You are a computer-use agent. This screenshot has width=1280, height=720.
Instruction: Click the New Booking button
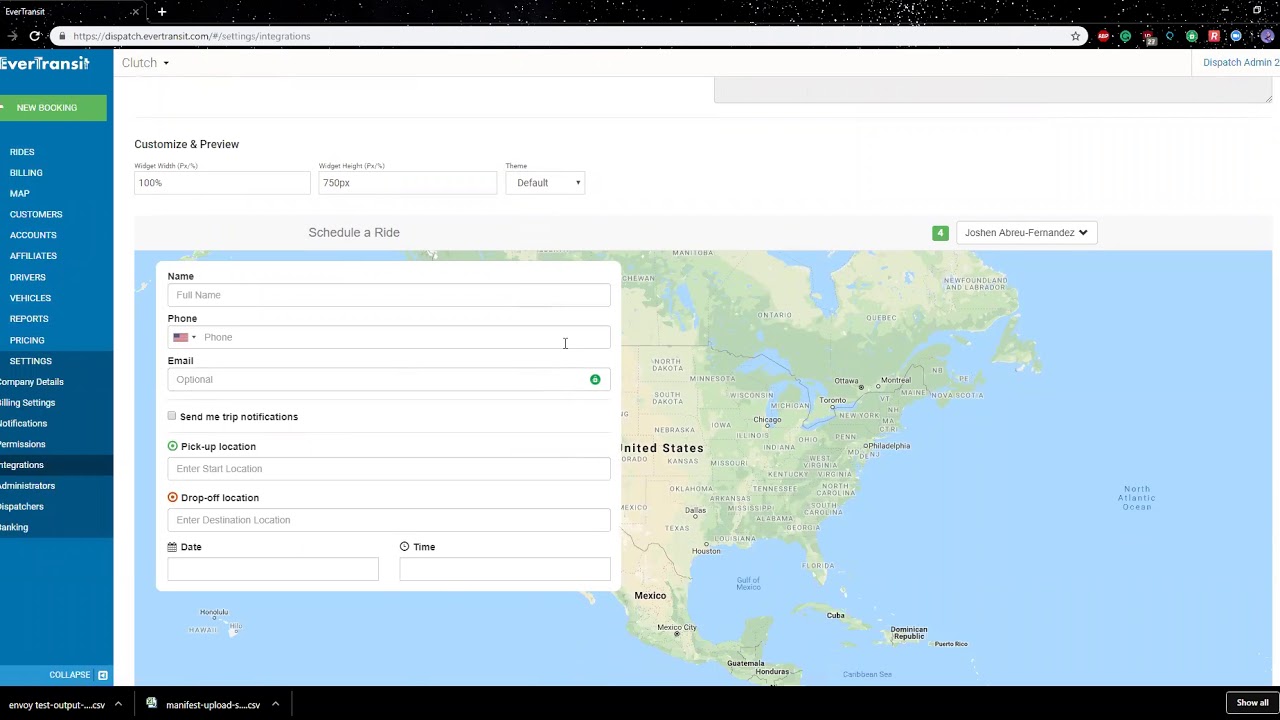click(53, 108)
